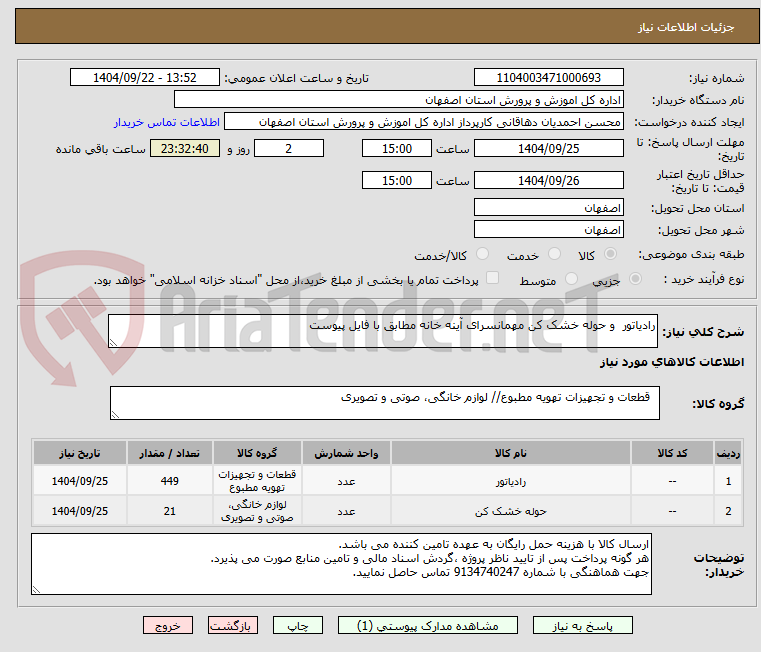Click the گروه کالا text area

coord(385,403)
